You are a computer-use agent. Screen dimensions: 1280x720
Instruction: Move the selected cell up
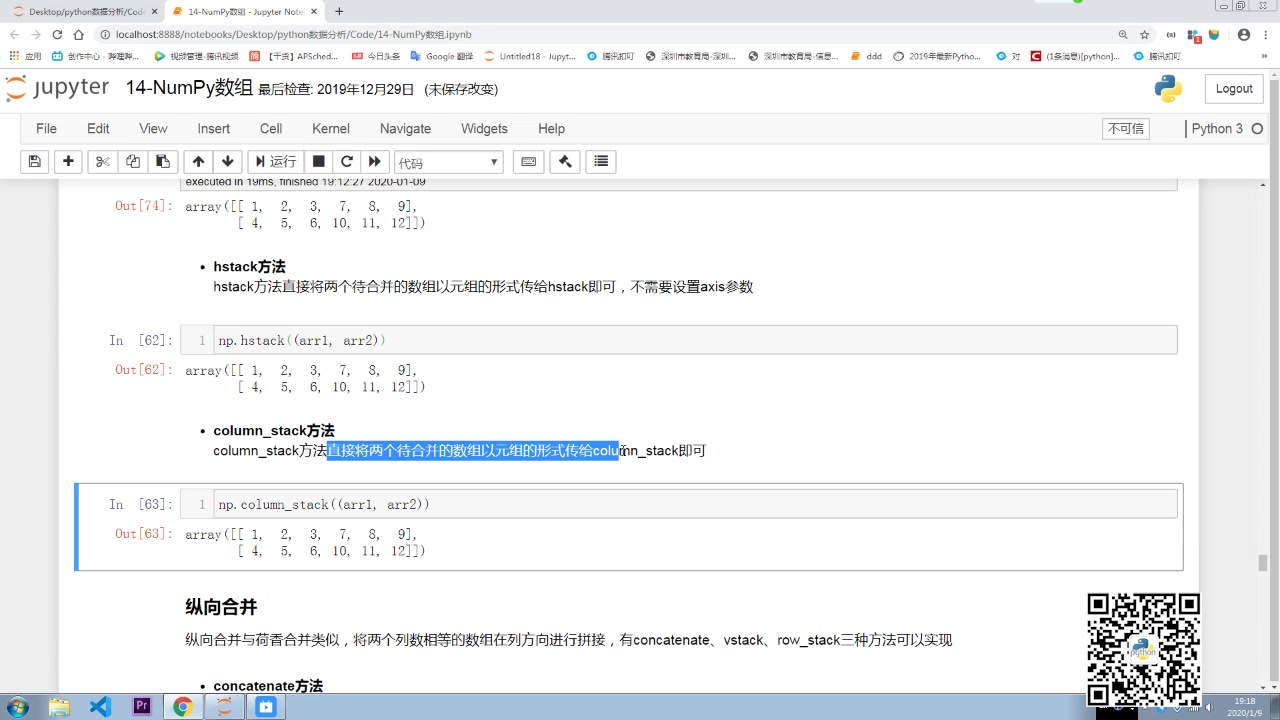tap(198, 161)
